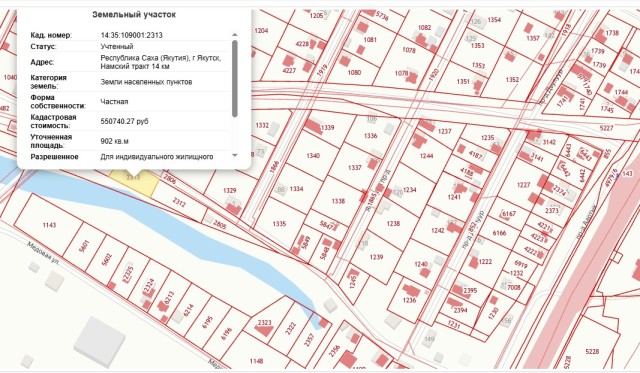
Task: Select parcel 1080 on the map
Action: pyautogui.click(x=354, y=72)
